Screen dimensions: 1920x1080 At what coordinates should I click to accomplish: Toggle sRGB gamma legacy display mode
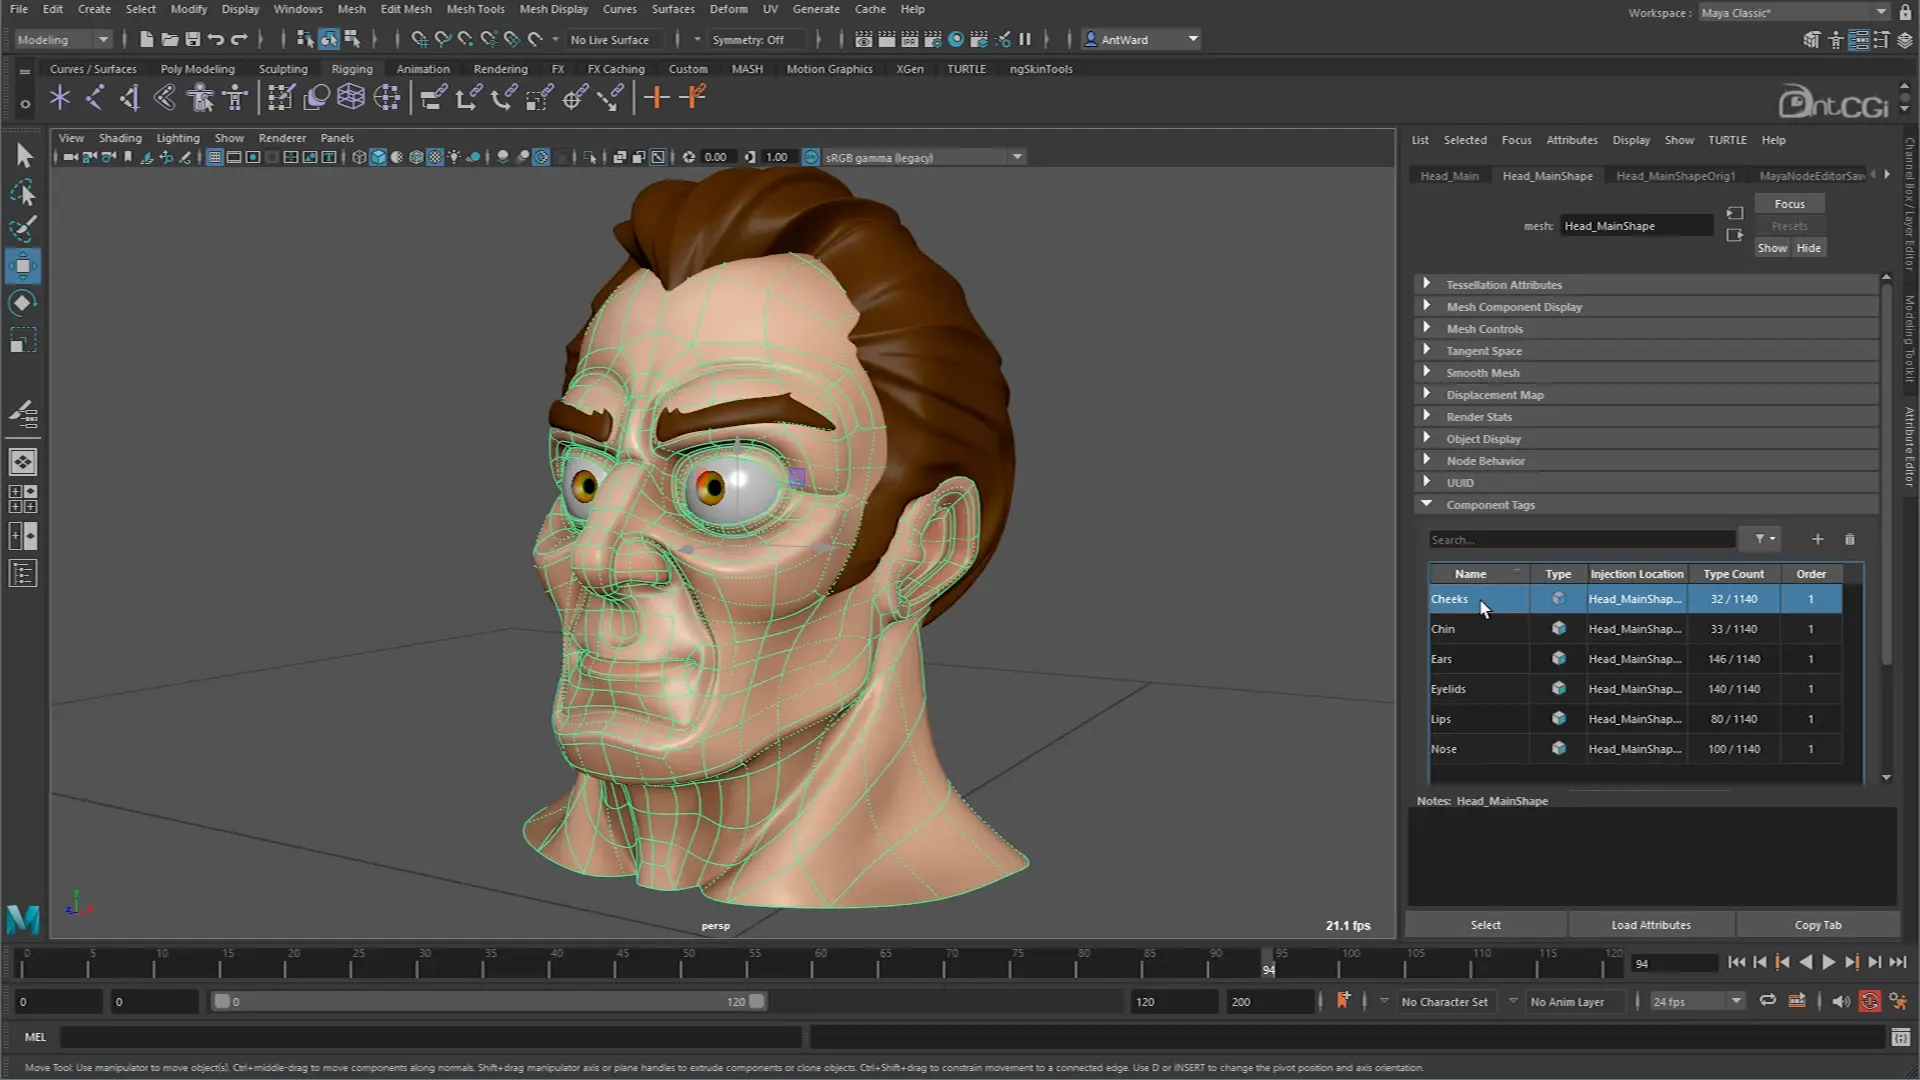(811, 157)
